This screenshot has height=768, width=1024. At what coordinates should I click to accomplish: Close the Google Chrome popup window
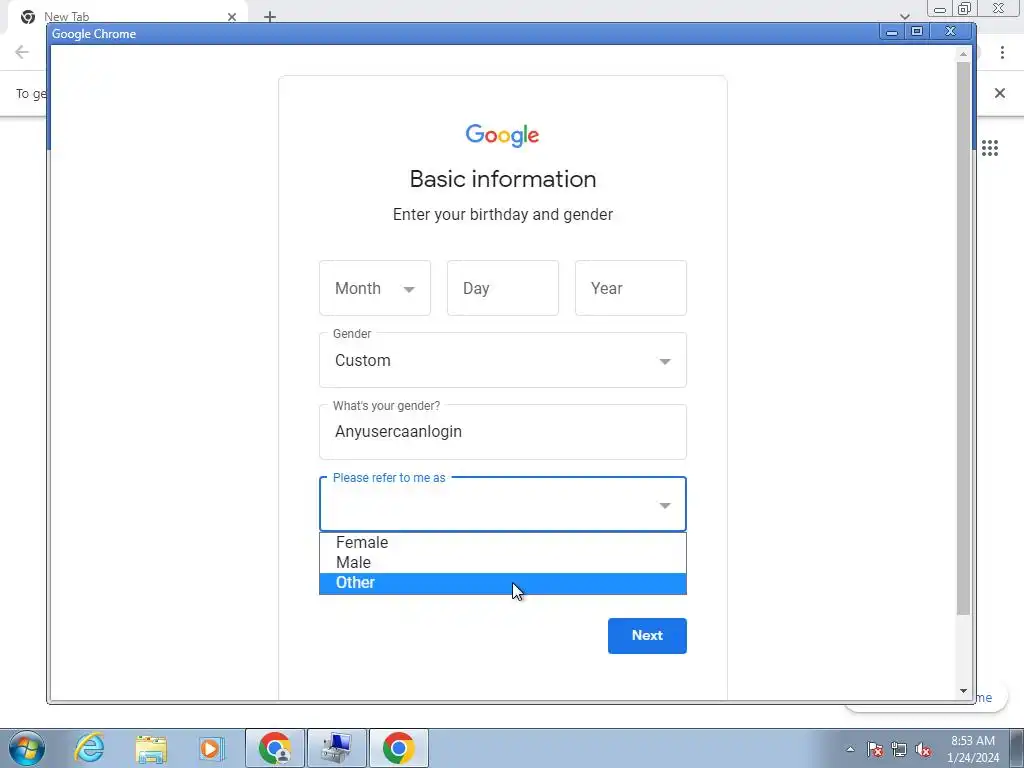click(951, 31)
